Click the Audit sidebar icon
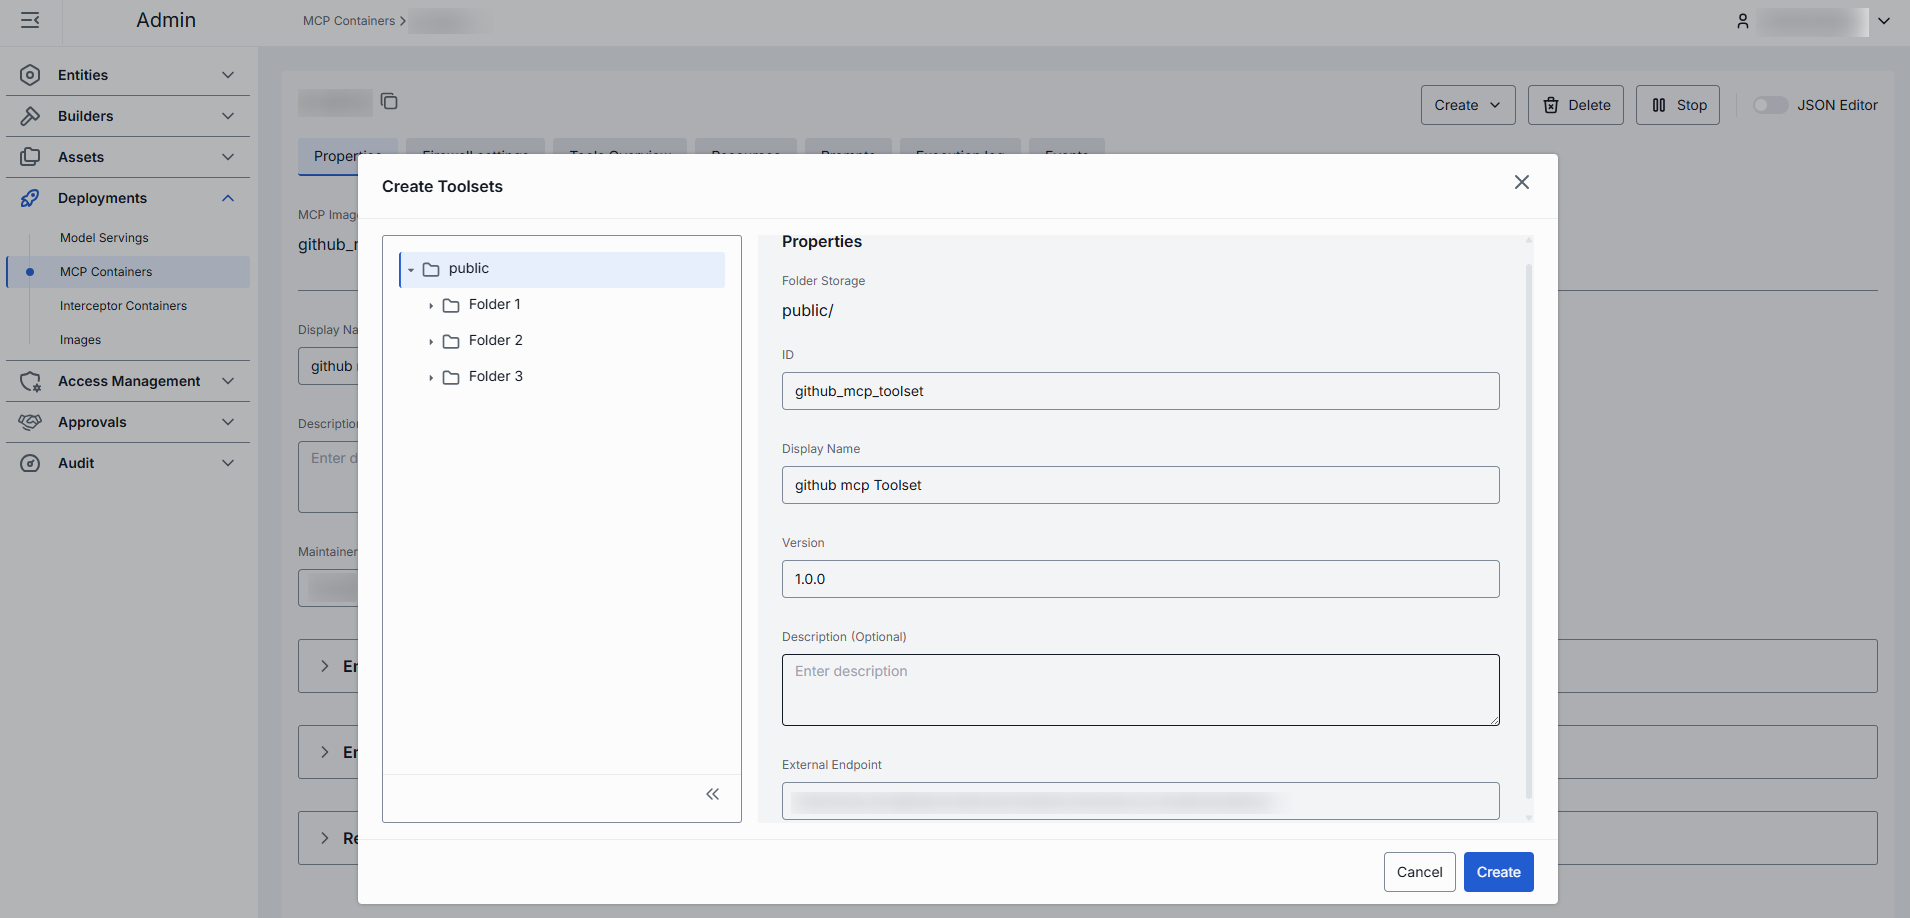Image resolution: width=1910 pixels, height=918 pixels. pos(30,463)
